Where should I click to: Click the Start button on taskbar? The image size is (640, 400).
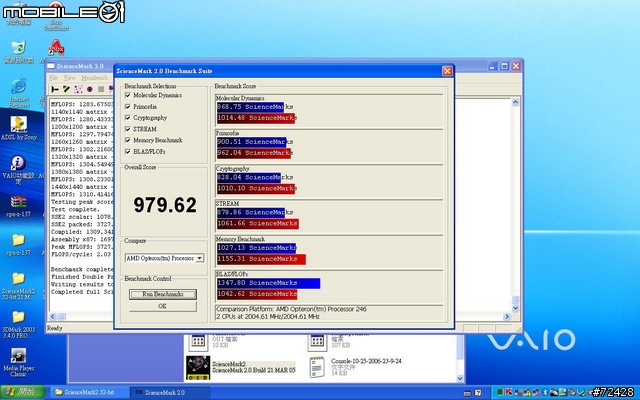click(x=22, y=392)
